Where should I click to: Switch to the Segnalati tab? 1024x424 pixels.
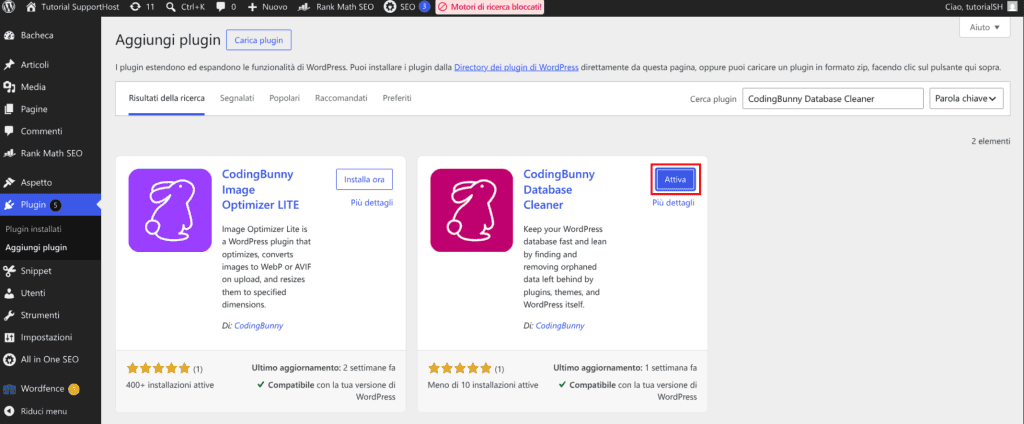click(x=237, y=98)
